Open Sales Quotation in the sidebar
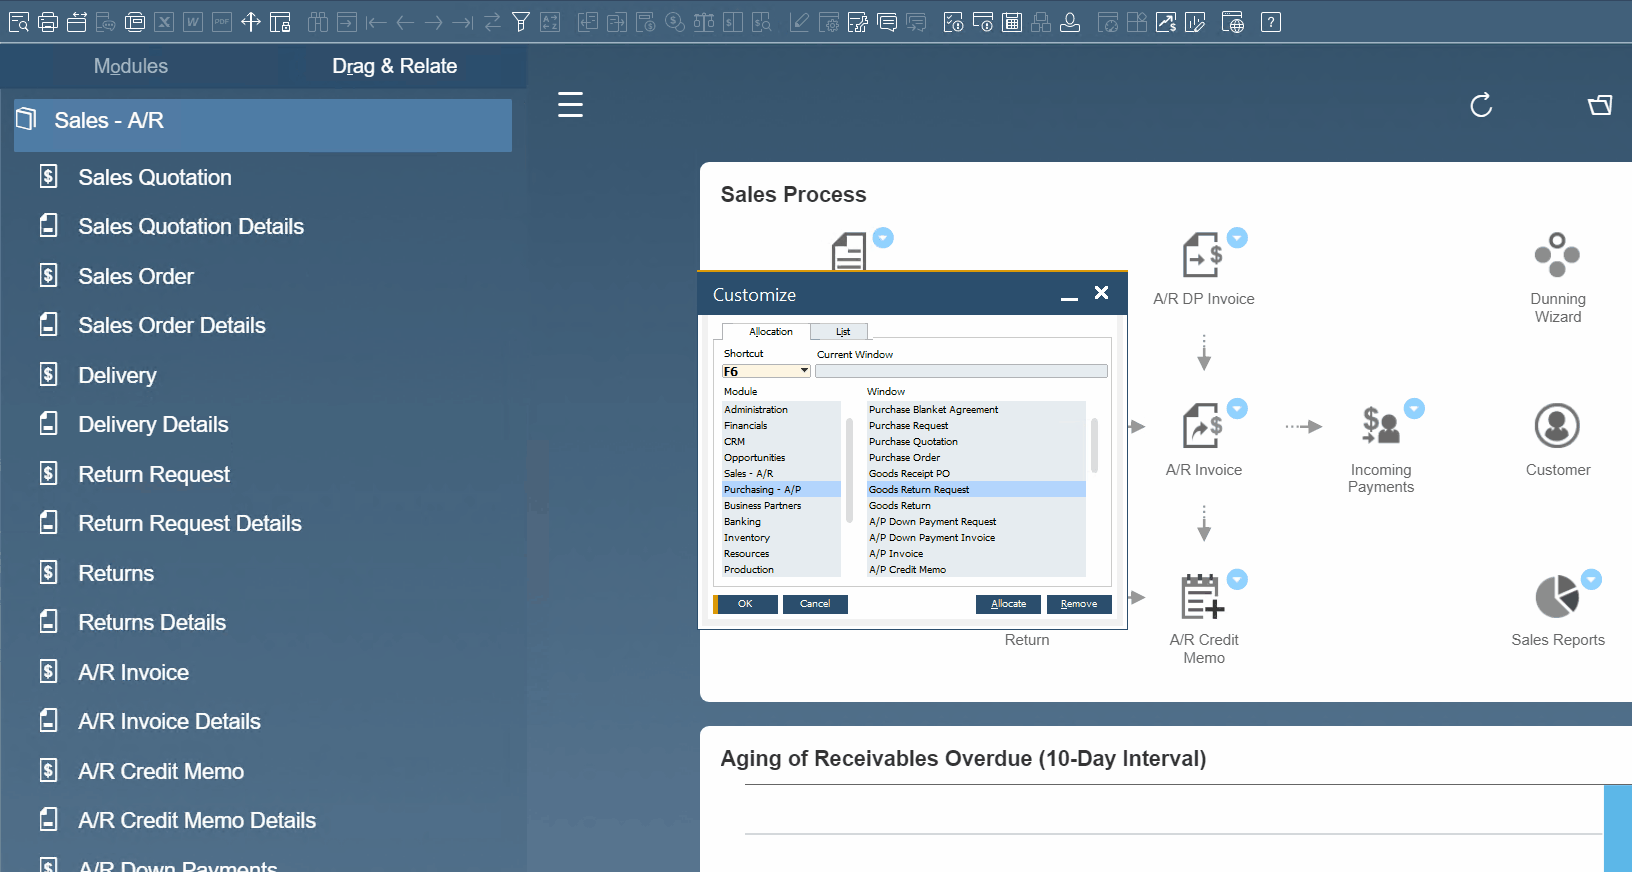Viewport: 1632px width, 872px height. [x=155, y=177]
